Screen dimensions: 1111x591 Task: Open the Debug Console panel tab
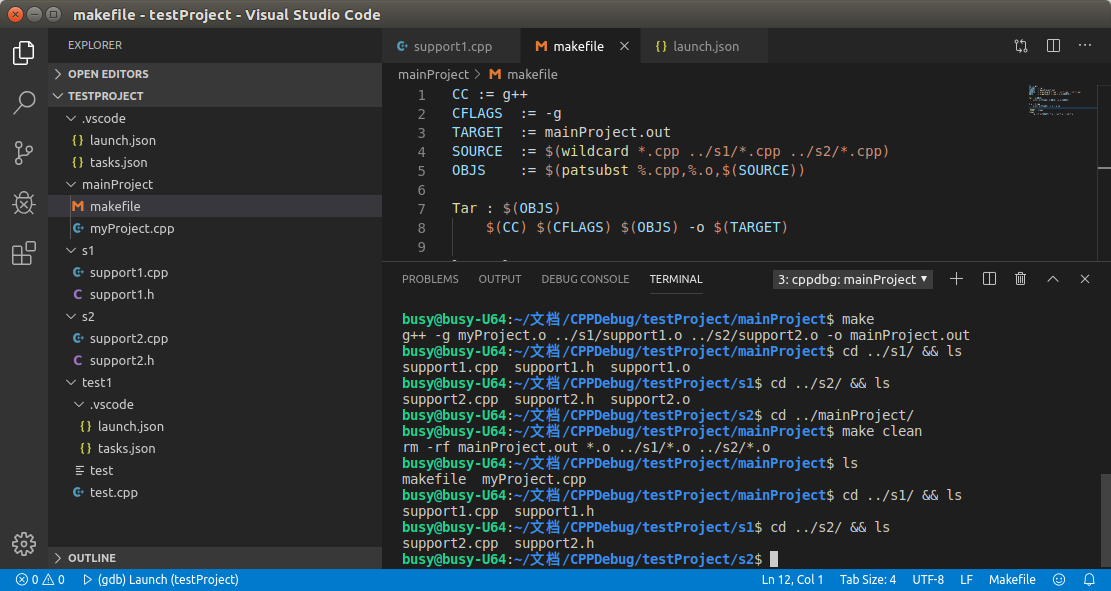pyautogui.click(x=585, y=279)
